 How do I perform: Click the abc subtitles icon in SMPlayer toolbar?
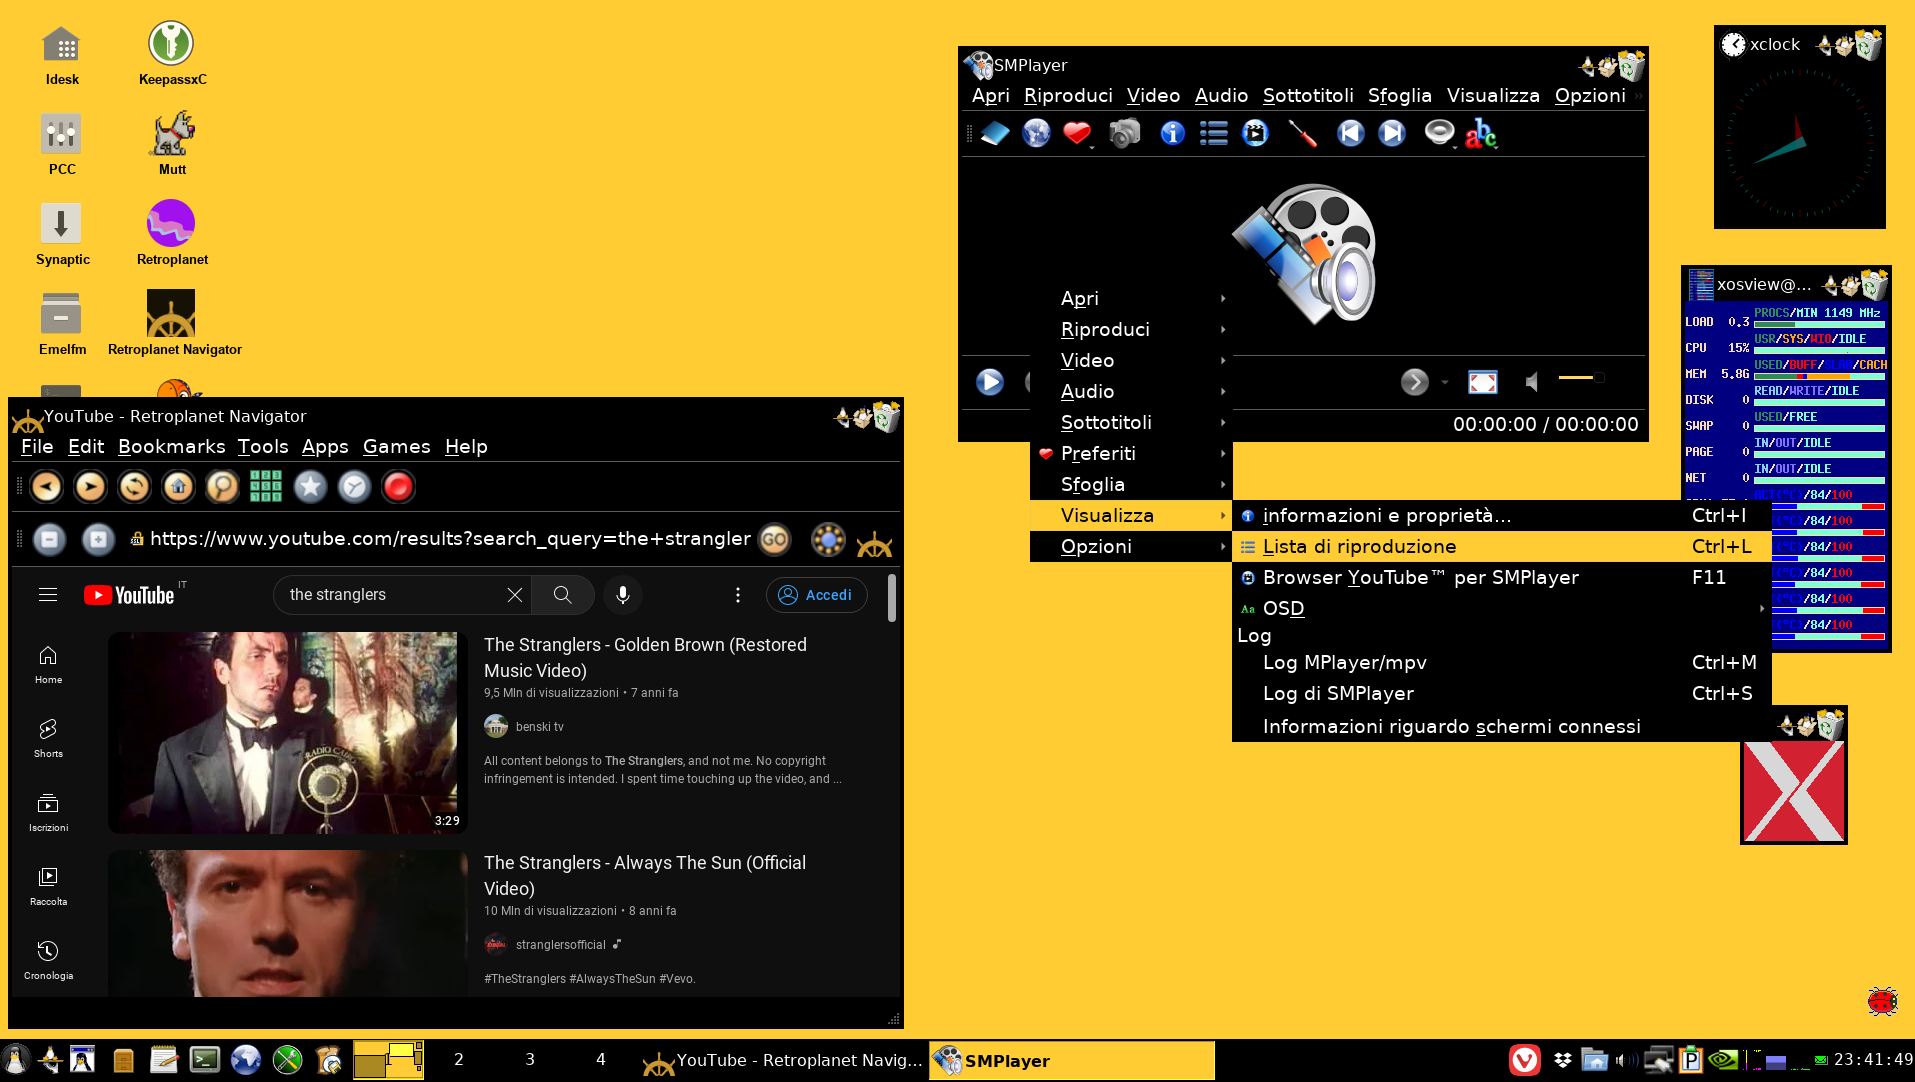[x=1481, y=133]
